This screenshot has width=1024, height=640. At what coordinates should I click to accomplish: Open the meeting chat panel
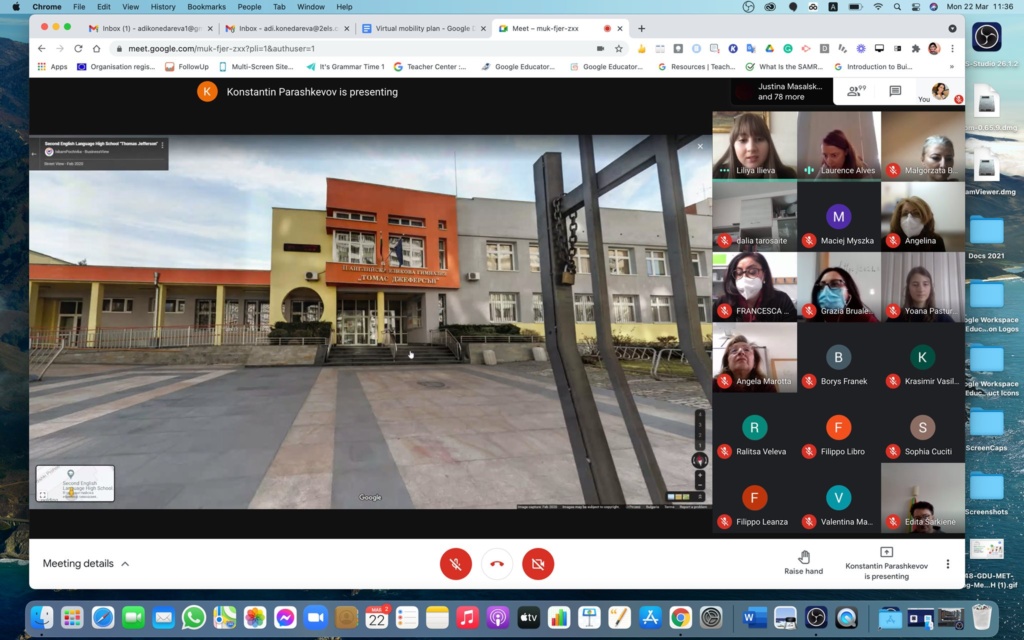pyautogui.click(x=895, y=91)
